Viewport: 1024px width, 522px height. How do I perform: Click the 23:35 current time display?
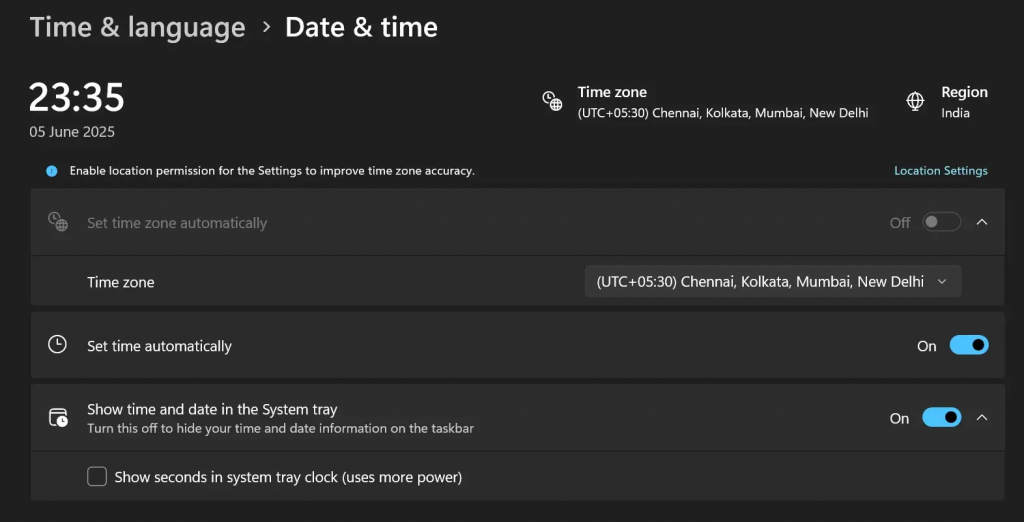click(x=76, y=98)
